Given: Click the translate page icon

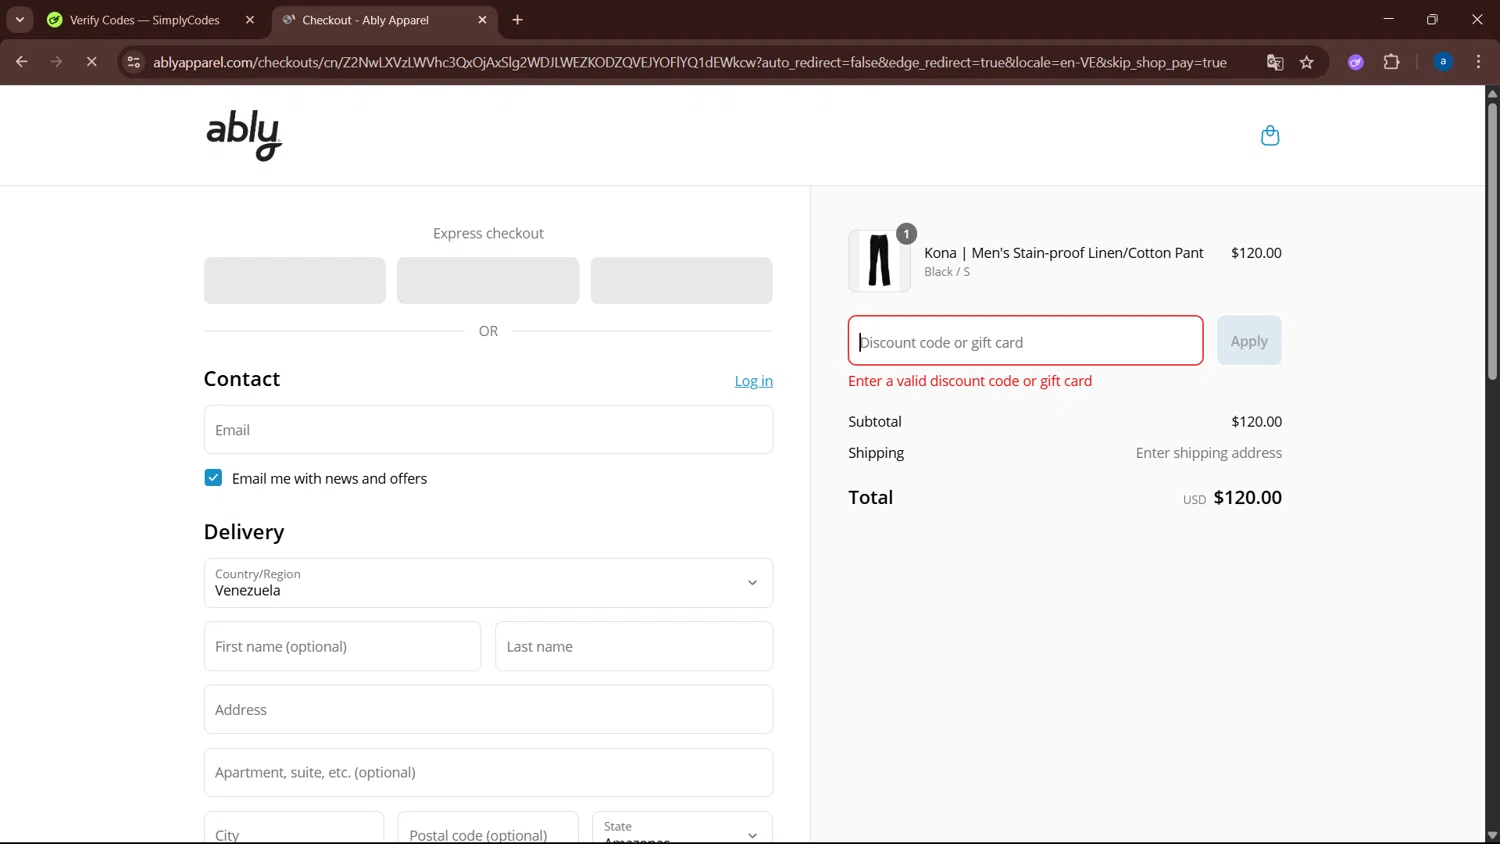Looking at the screenshot, I should tap(1275, 62).
